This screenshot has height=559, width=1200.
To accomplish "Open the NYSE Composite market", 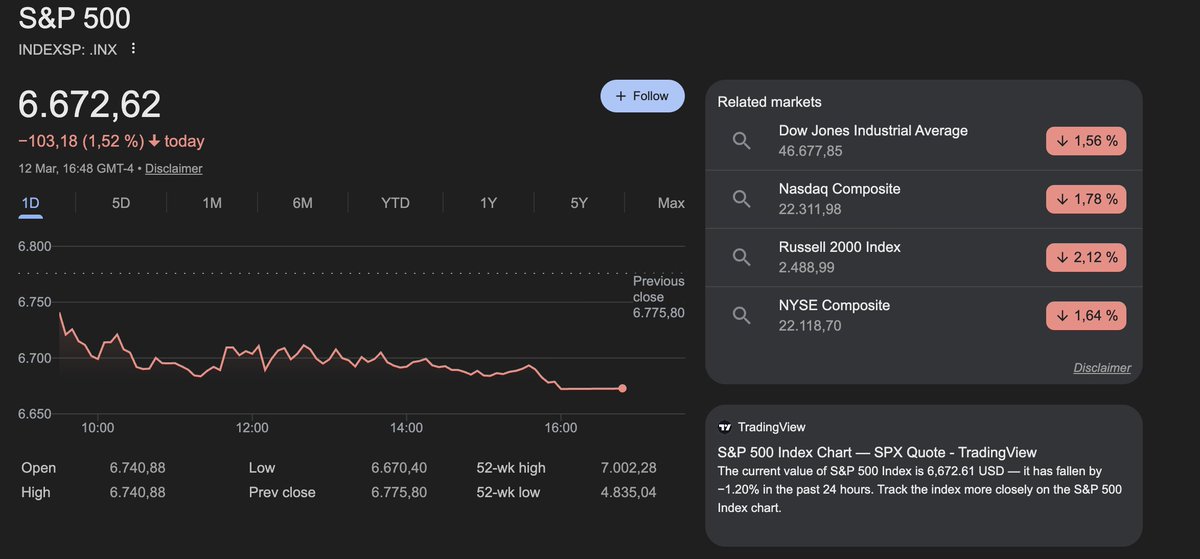I will 834,305.
